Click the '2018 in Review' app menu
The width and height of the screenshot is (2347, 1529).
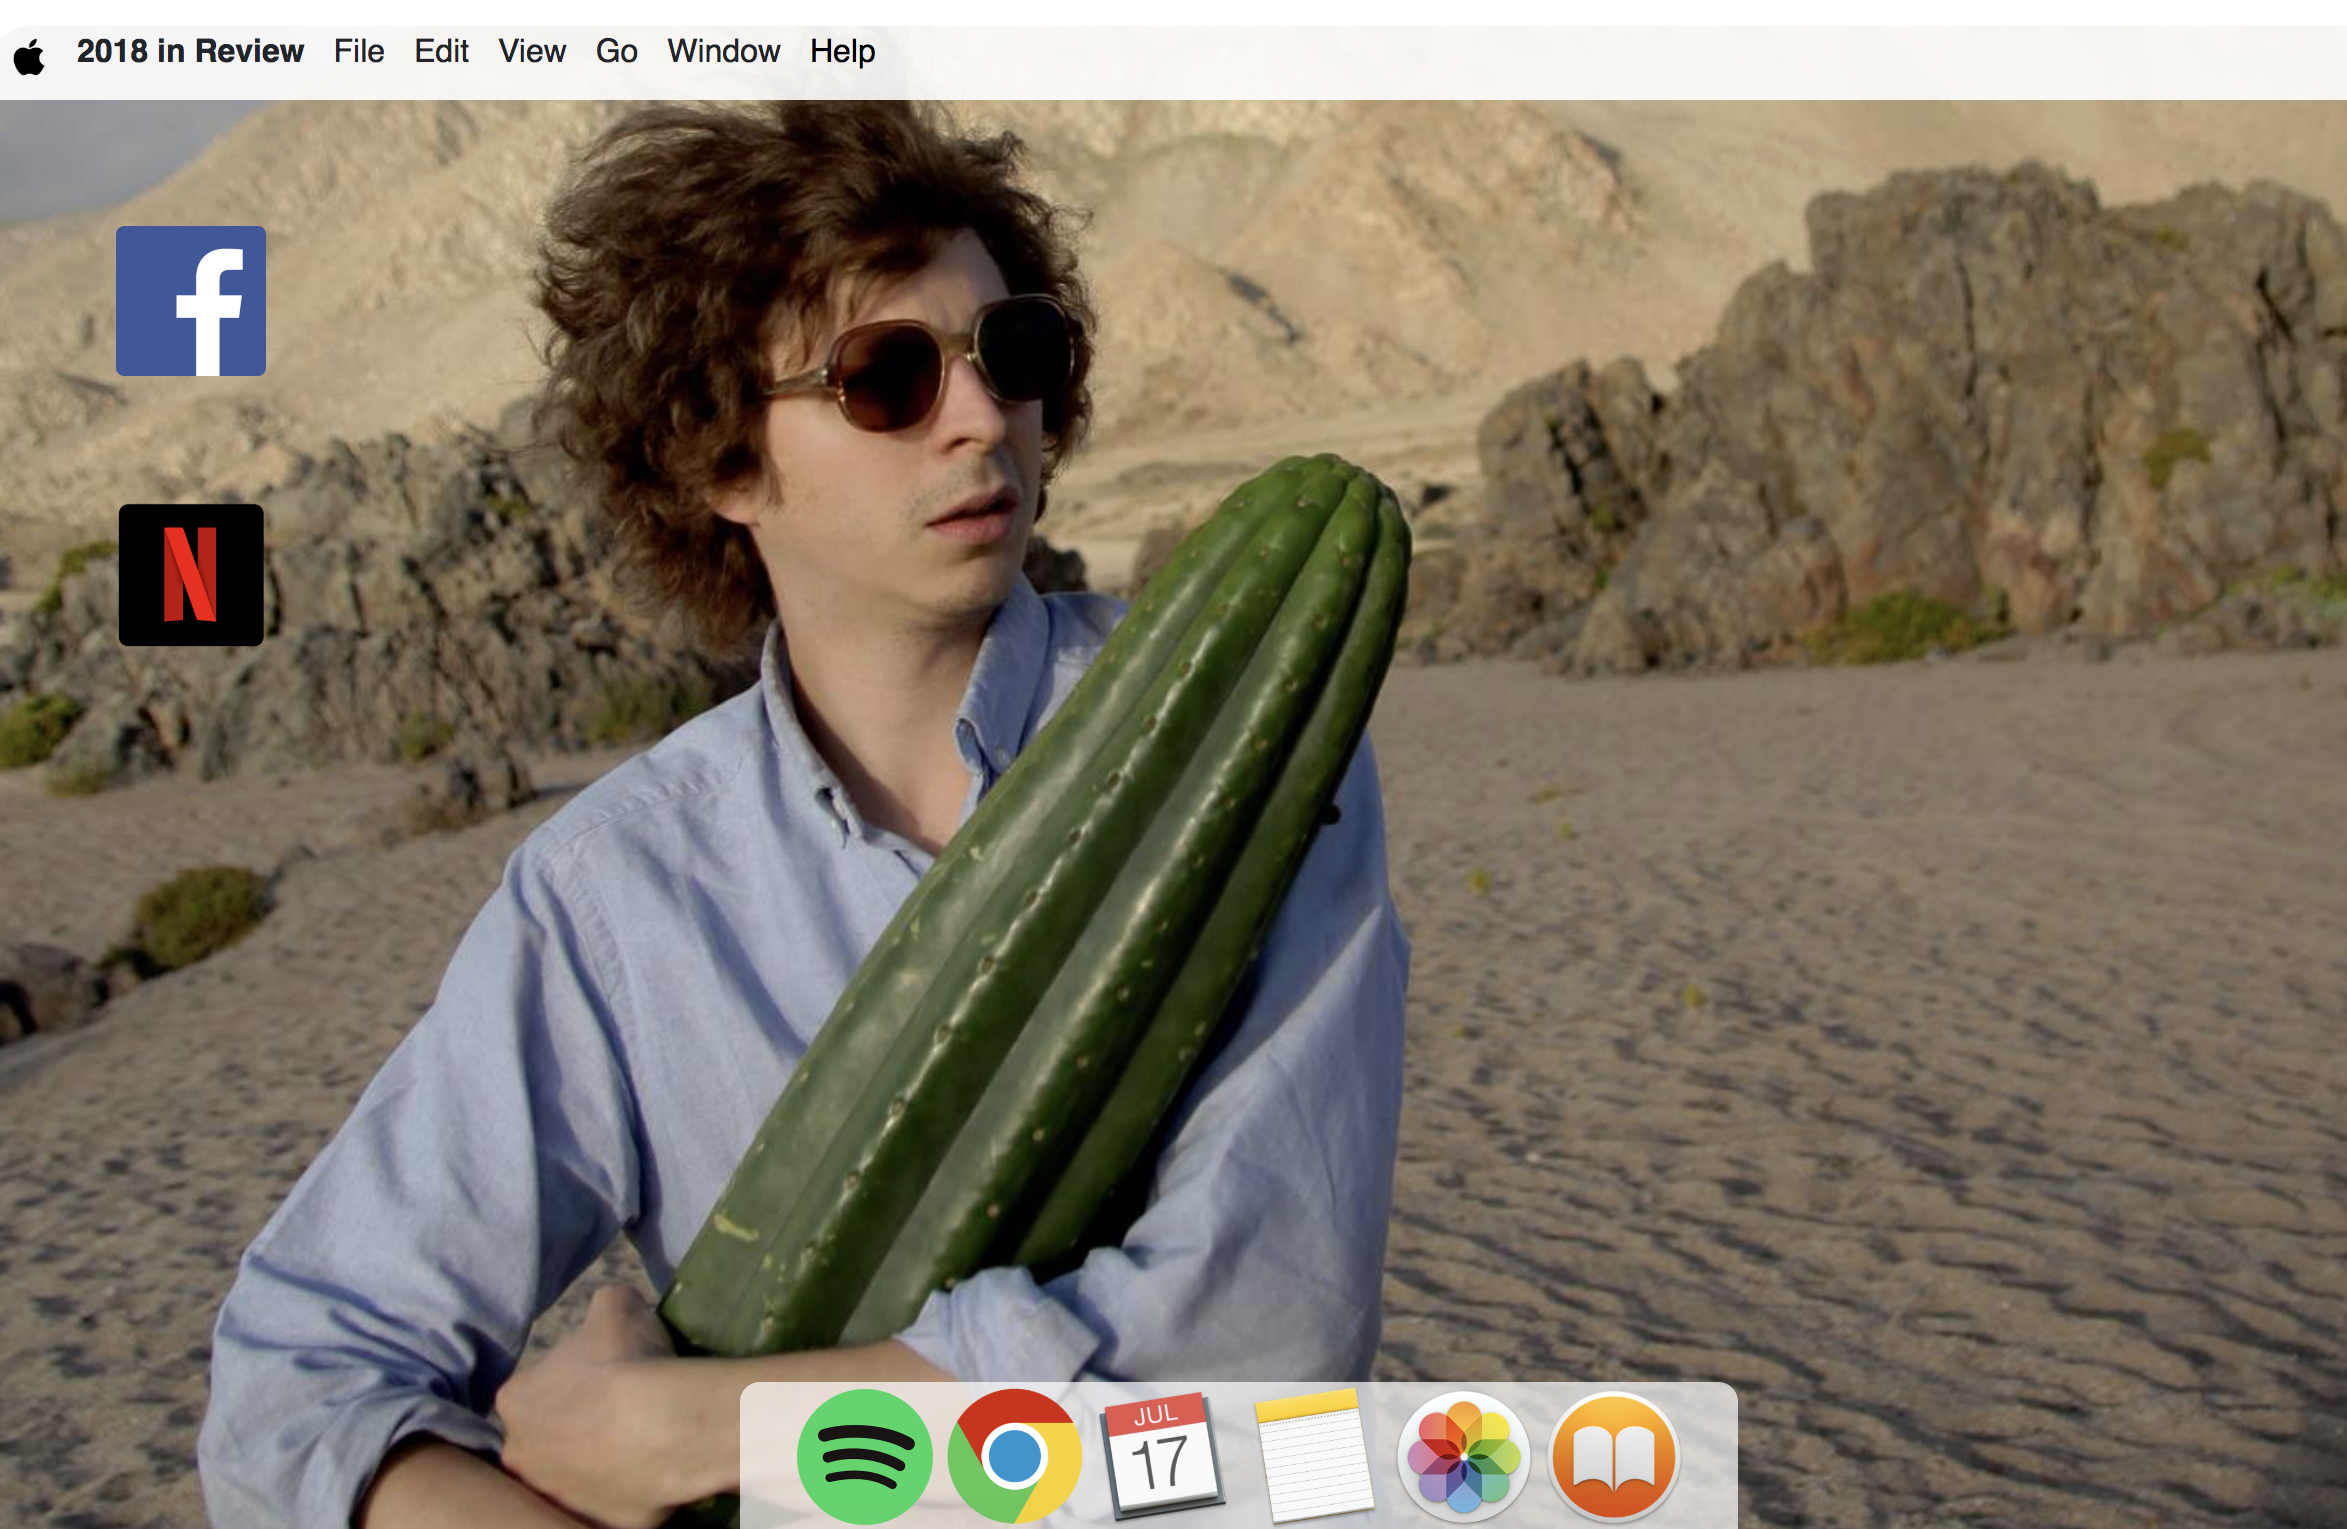(190, 52)
